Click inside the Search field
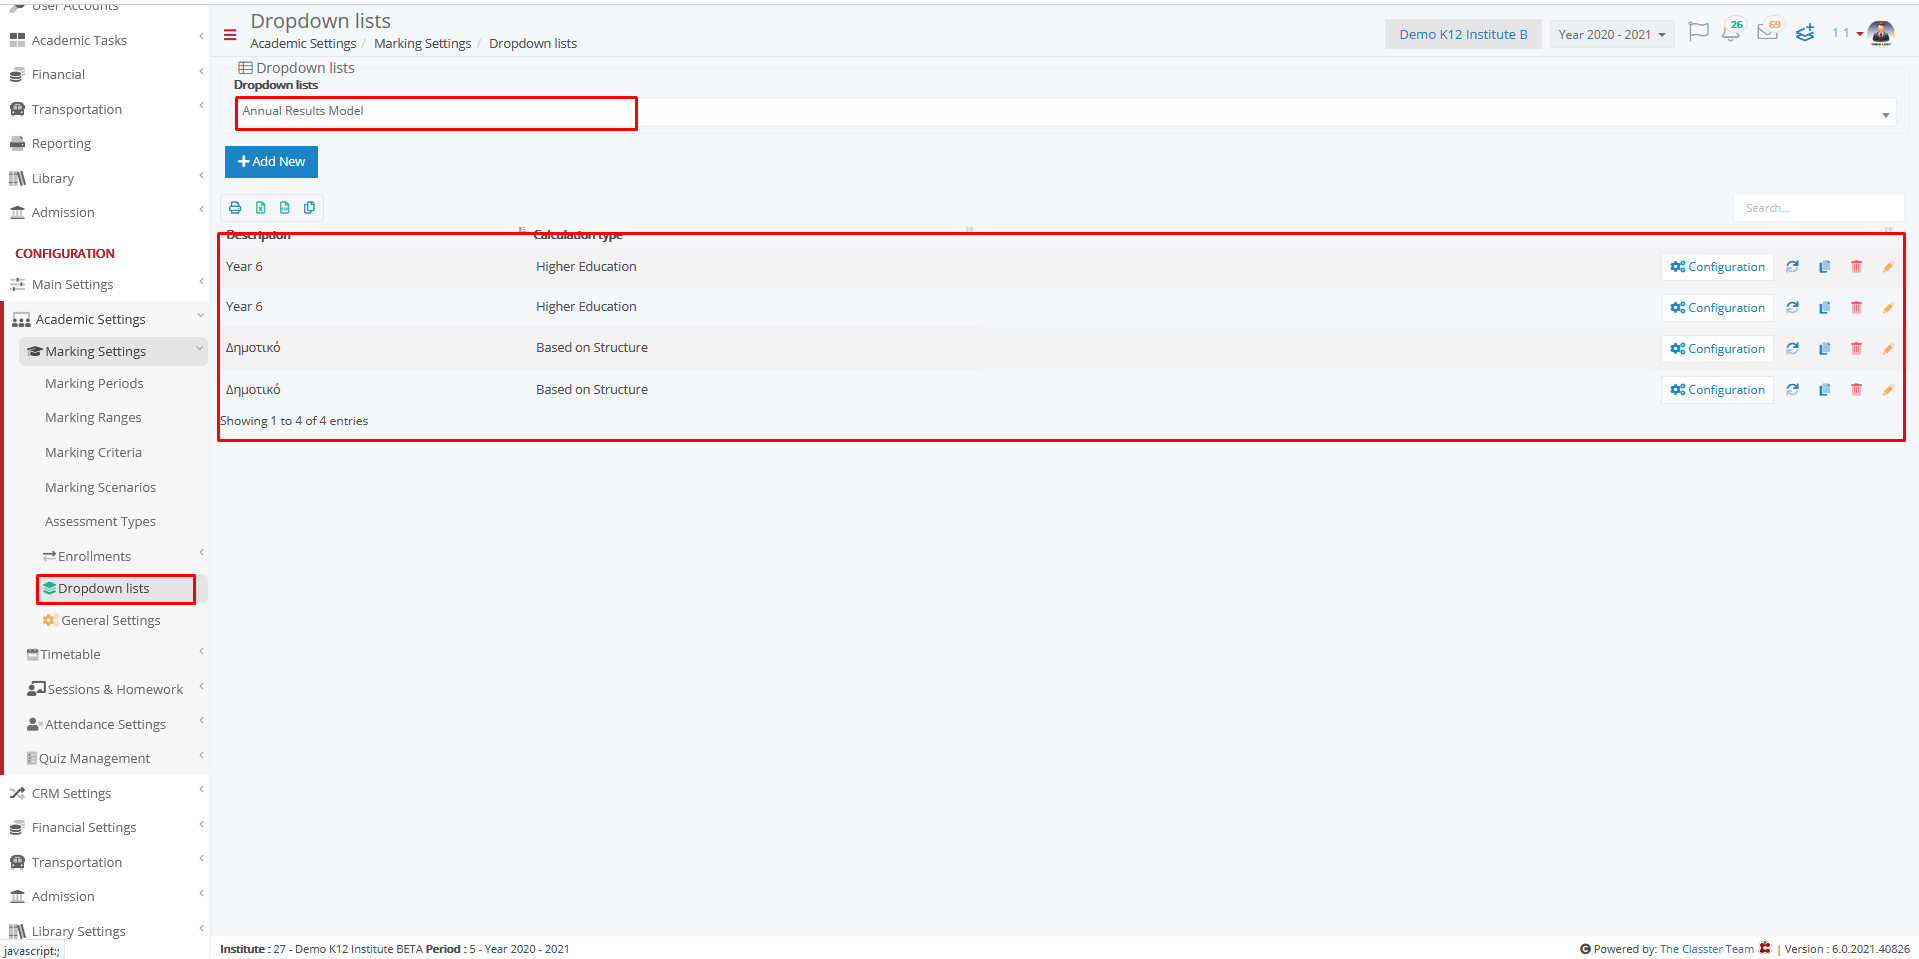 coord(1818,207)
